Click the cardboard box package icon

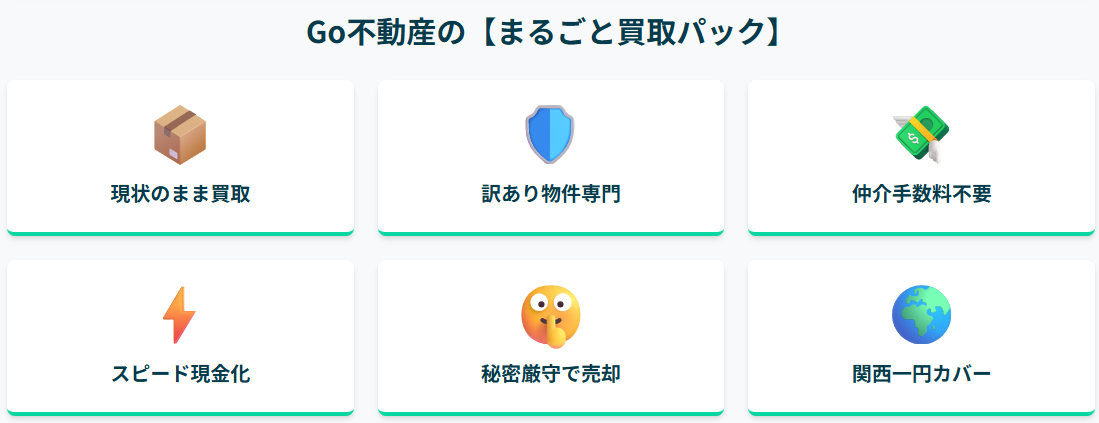(x=180, y=135)
